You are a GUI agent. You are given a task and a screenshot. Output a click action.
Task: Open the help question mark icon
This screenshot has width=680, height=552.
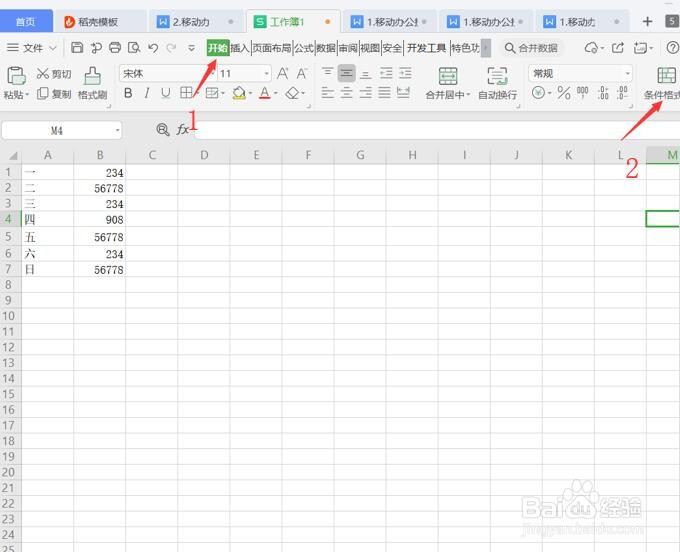coord(673,48)
